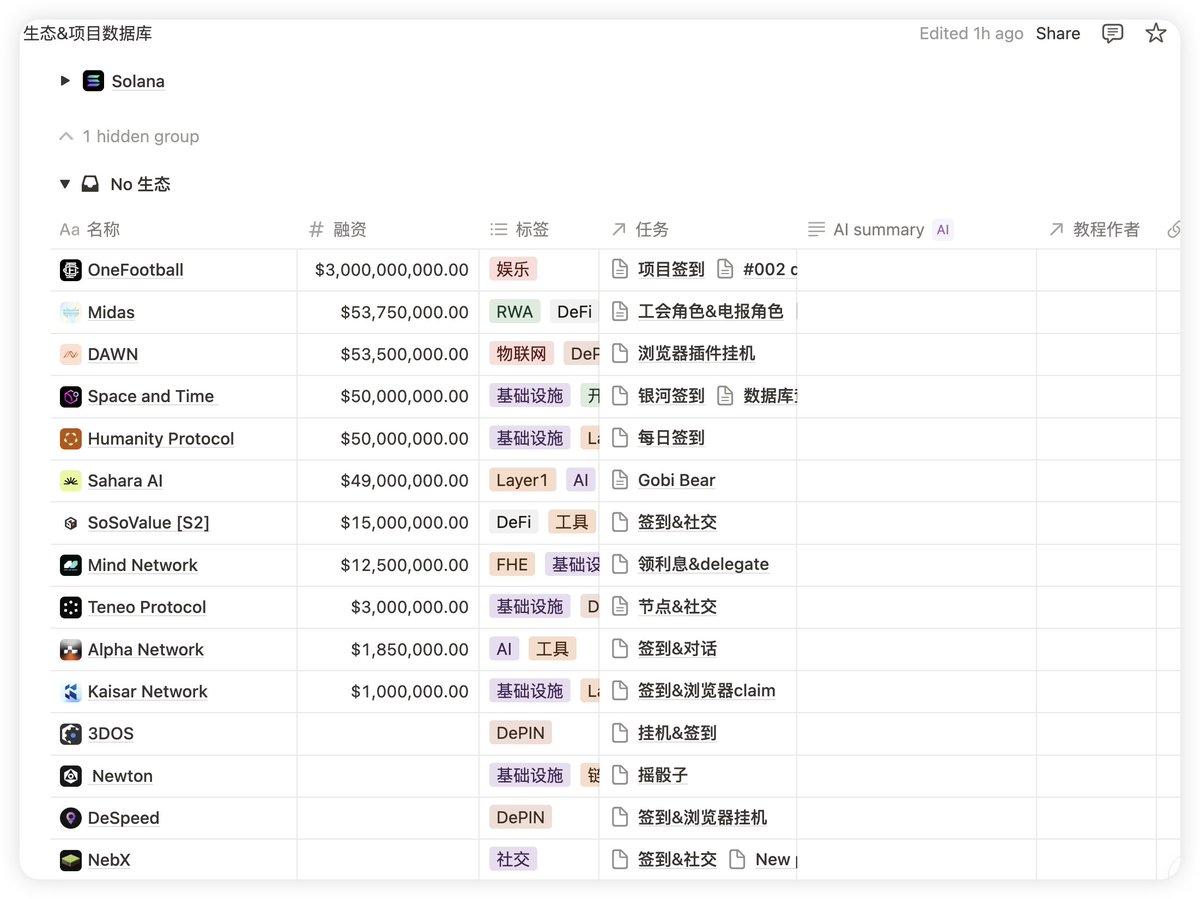Click the Newton project icon
Screen dimensions: 1200x899
point(70,776)
